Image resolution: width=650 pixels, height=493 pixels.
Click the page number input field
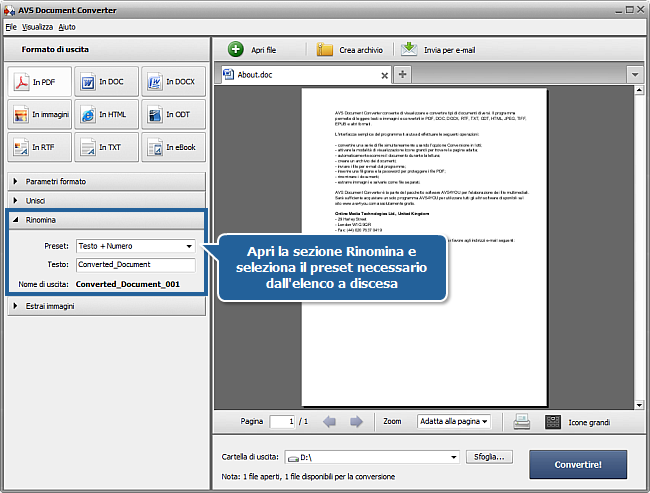282,422
